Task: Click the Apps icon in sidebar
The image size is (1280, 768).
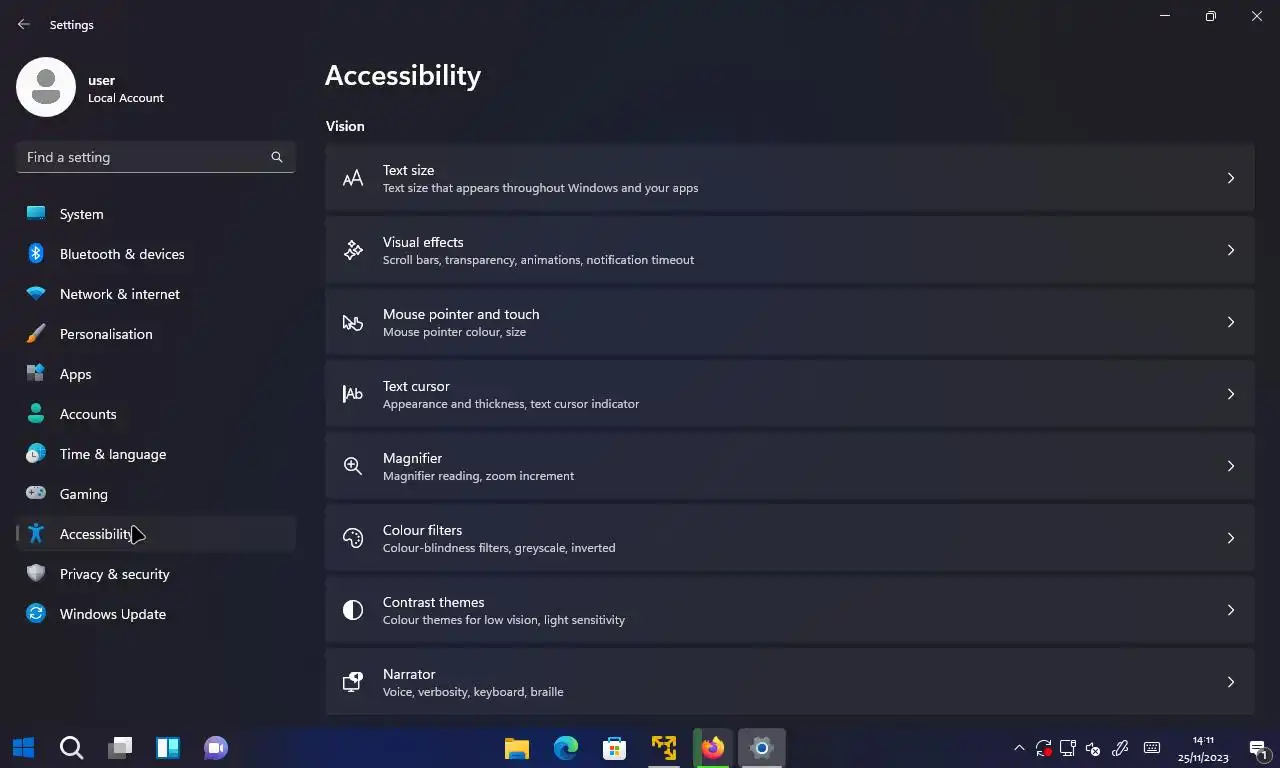Action: tap(36, 373)
